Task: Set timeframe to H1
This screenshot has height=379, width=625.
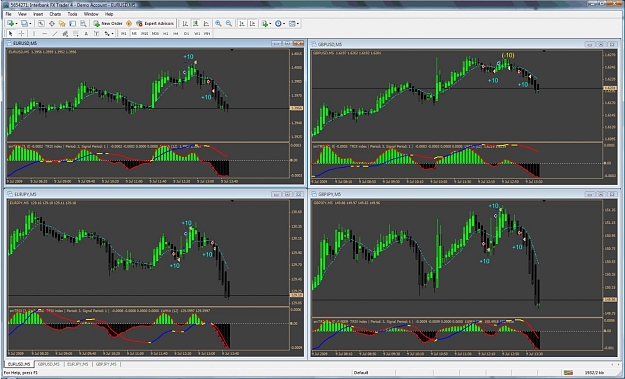Action: (165, 33)
